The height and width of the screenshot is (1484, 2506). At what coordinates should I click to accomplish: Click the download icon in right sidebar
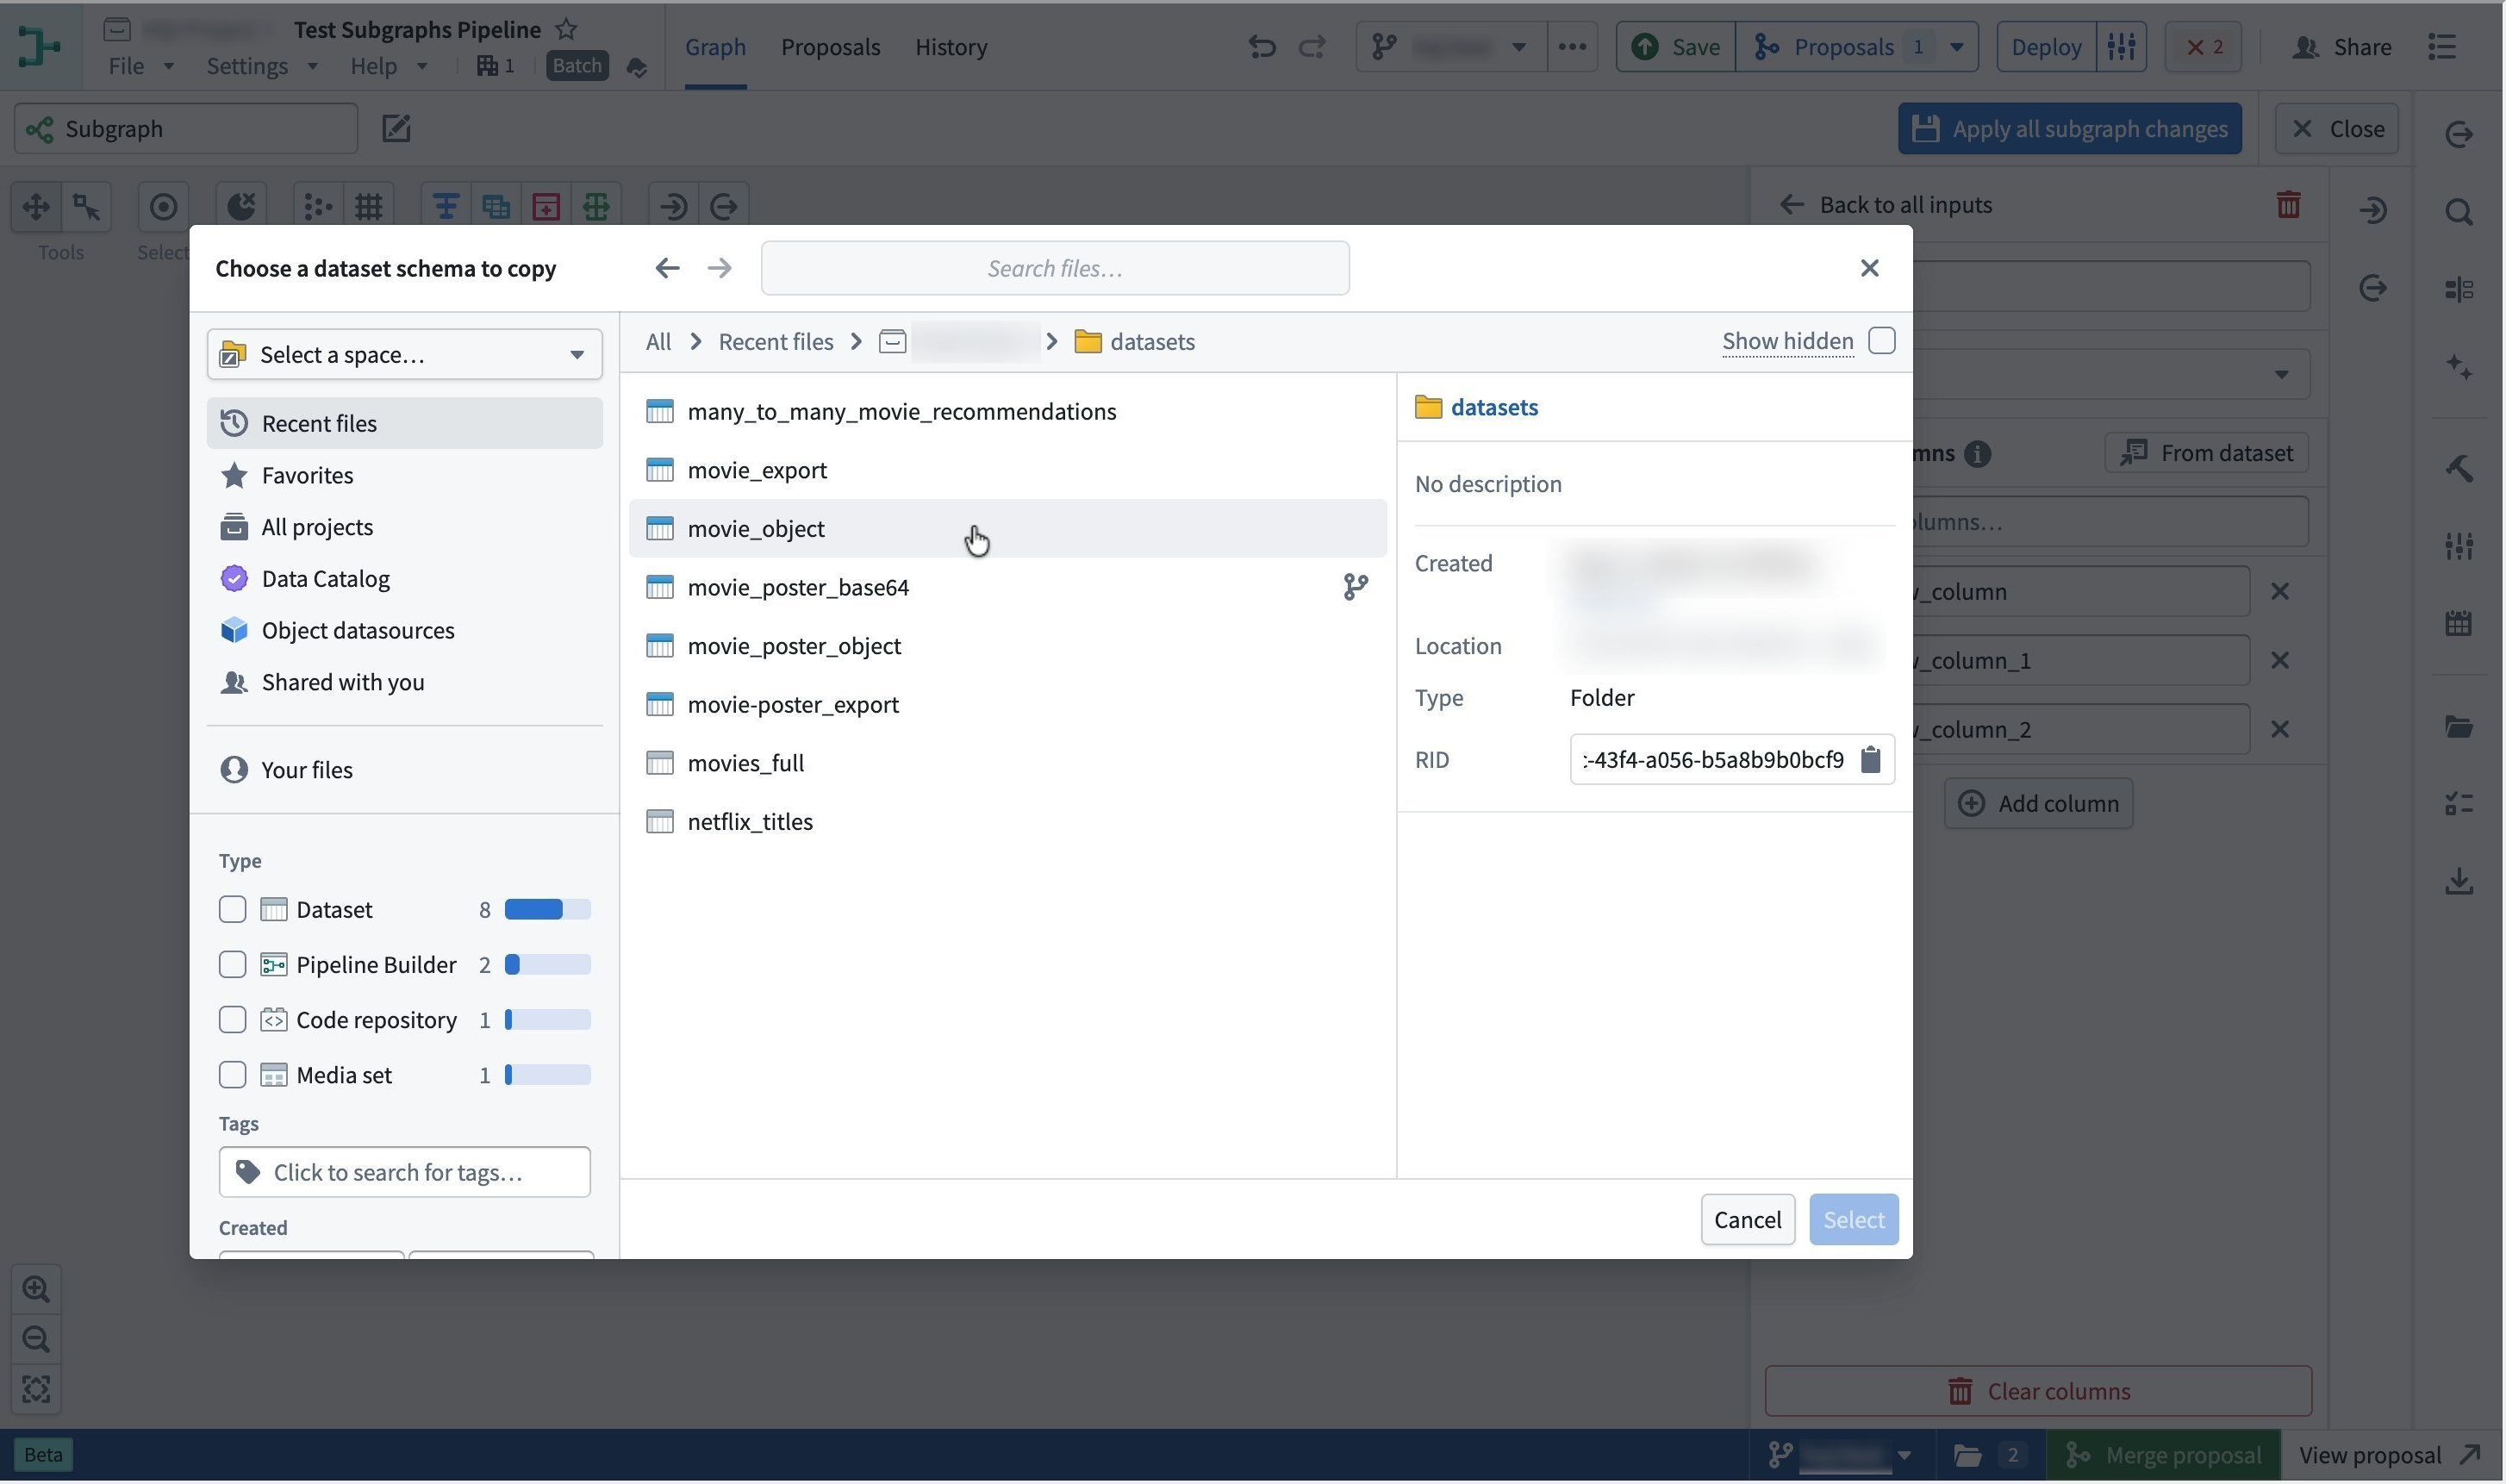pos(2459,882)
